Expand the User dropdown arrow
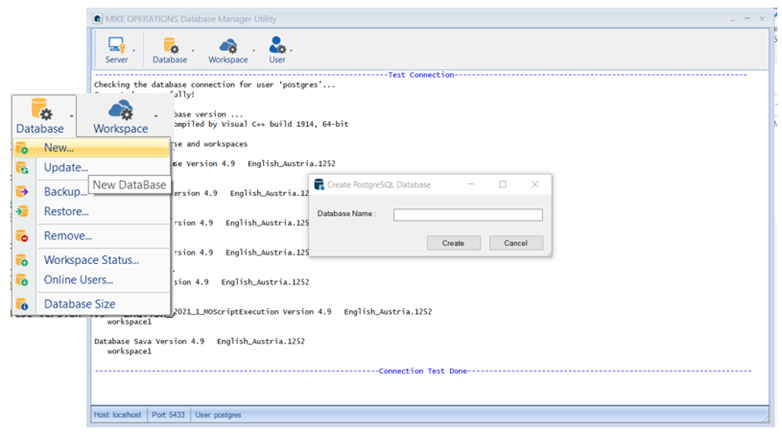The image size is (782, 433). 291,50
